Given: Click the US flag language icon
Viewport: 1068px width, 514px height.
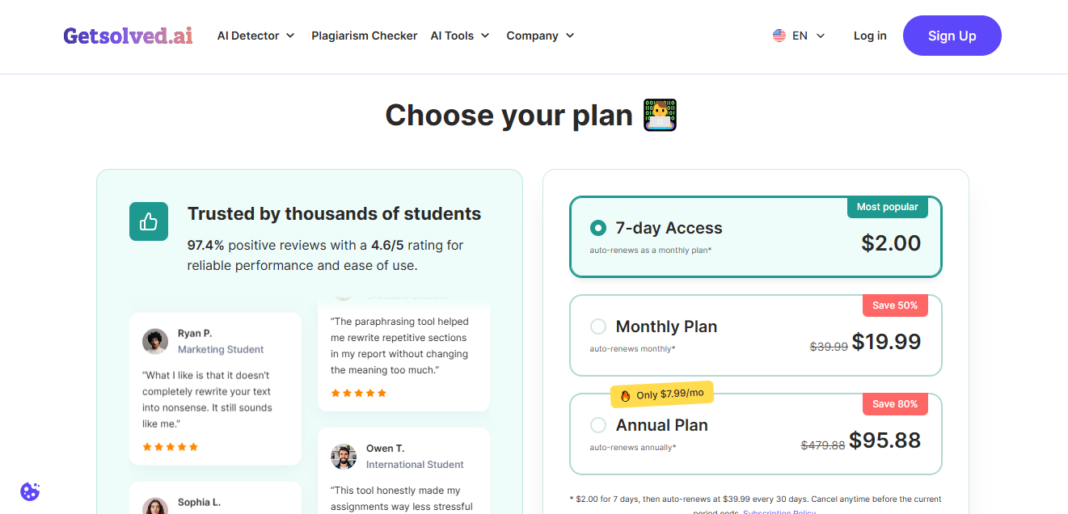Looking at the screenshot, I should (x=779, y=35).
